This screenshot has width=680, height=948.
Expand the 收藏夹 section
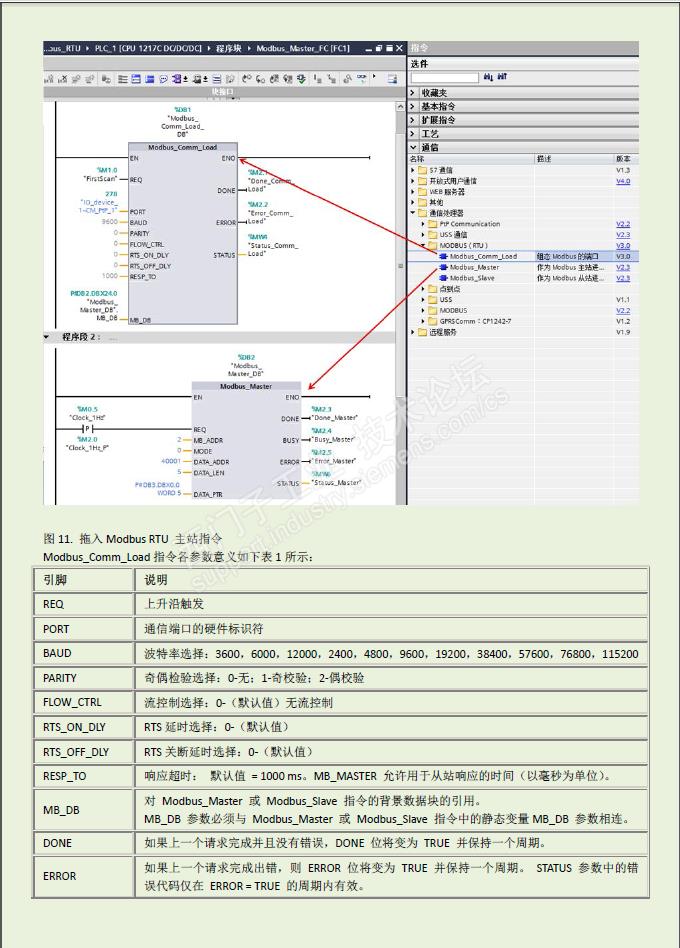tap(413, 93)
